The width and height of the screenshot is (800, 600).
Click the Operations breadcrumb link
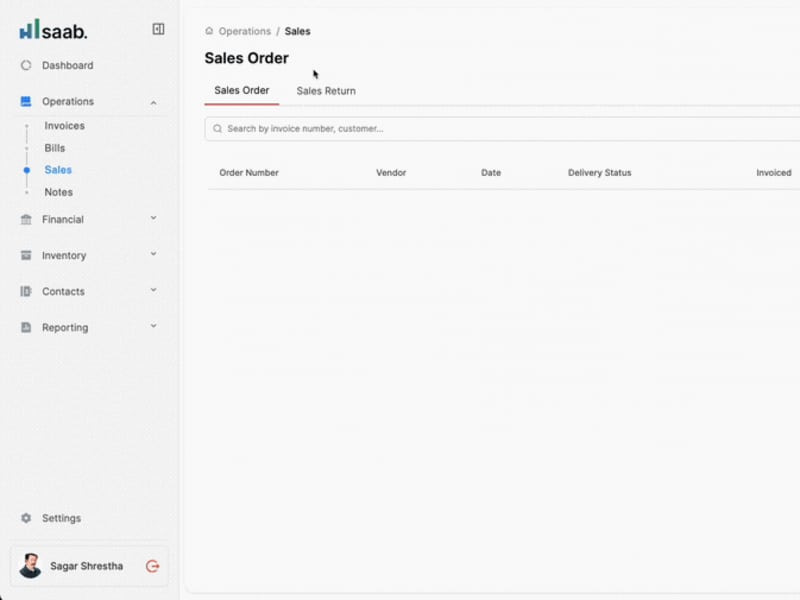tap(244, 31)
